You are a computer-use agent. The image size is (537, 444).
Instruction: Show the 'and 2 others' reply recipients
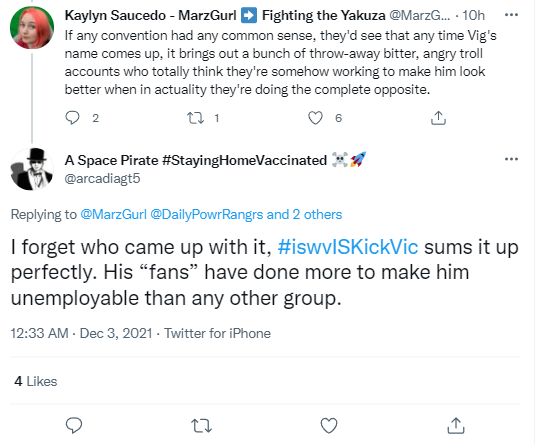pyautogui.click(x=304, y=214)
